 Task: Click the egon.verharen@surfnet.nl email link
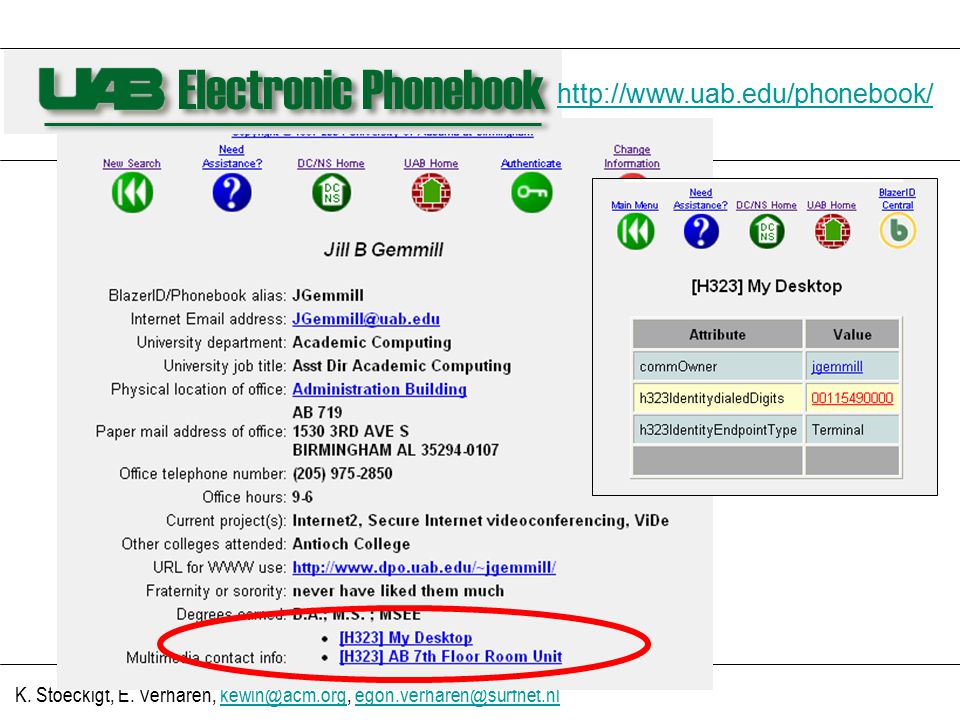[457, 696]
